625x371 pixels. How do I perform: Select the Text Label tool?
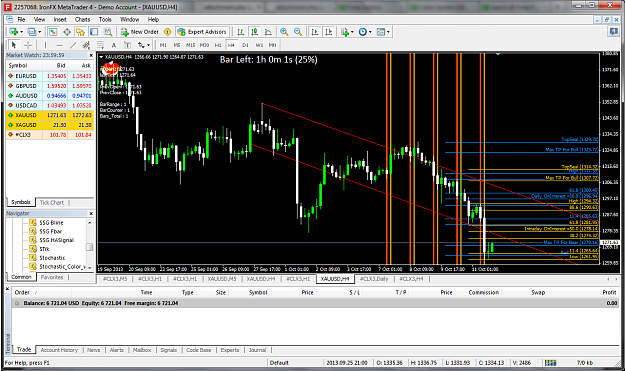tap(127, 45)
